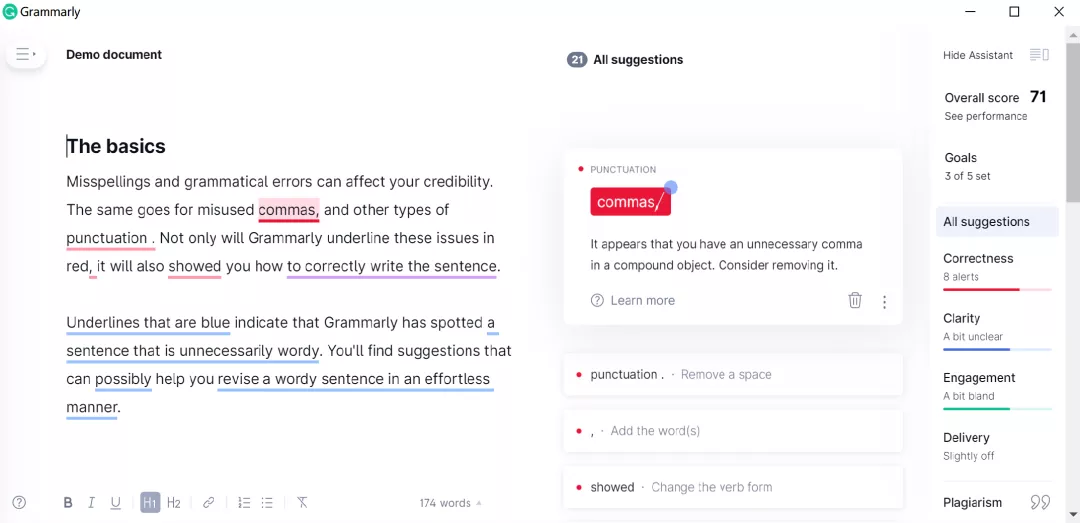The image size is (1080, 523).
Task: Apply the H2 heading style
Action: 174,503
